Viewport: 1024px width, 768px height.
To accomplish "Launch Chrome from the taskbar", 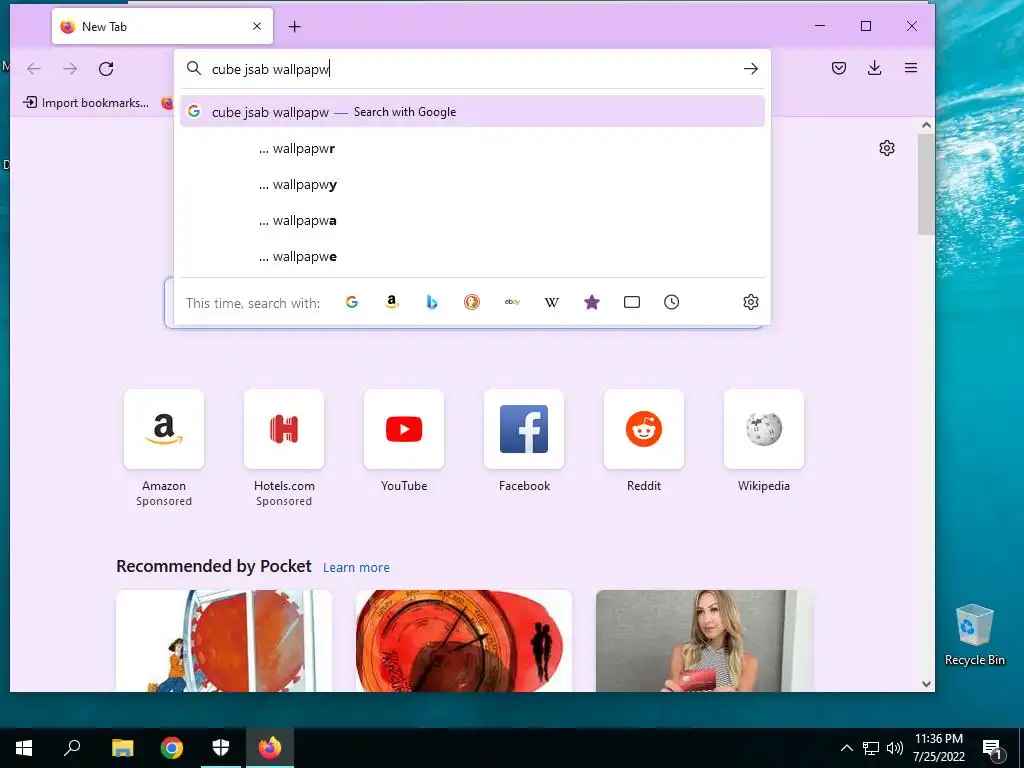I will coord(172,748).
